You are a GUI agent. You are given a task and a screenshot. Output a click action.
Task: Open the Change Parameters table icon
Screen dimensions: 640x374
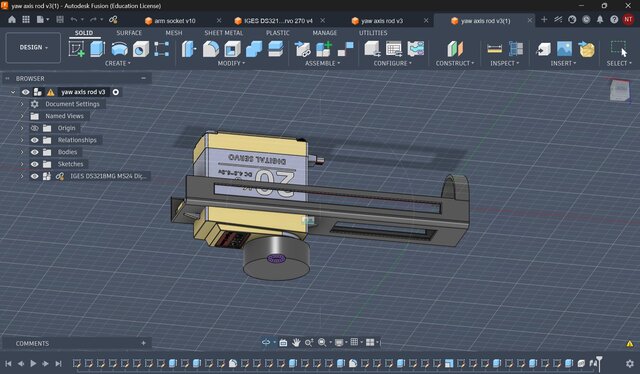click(x=394, y=49)
